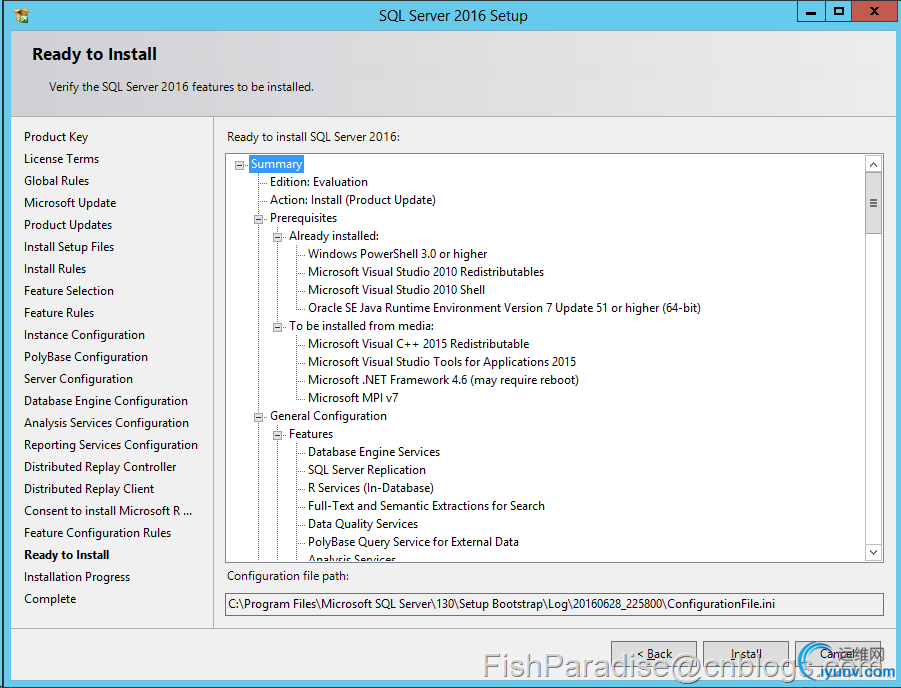Click Instance Configuration step

(x=84, y=335)
